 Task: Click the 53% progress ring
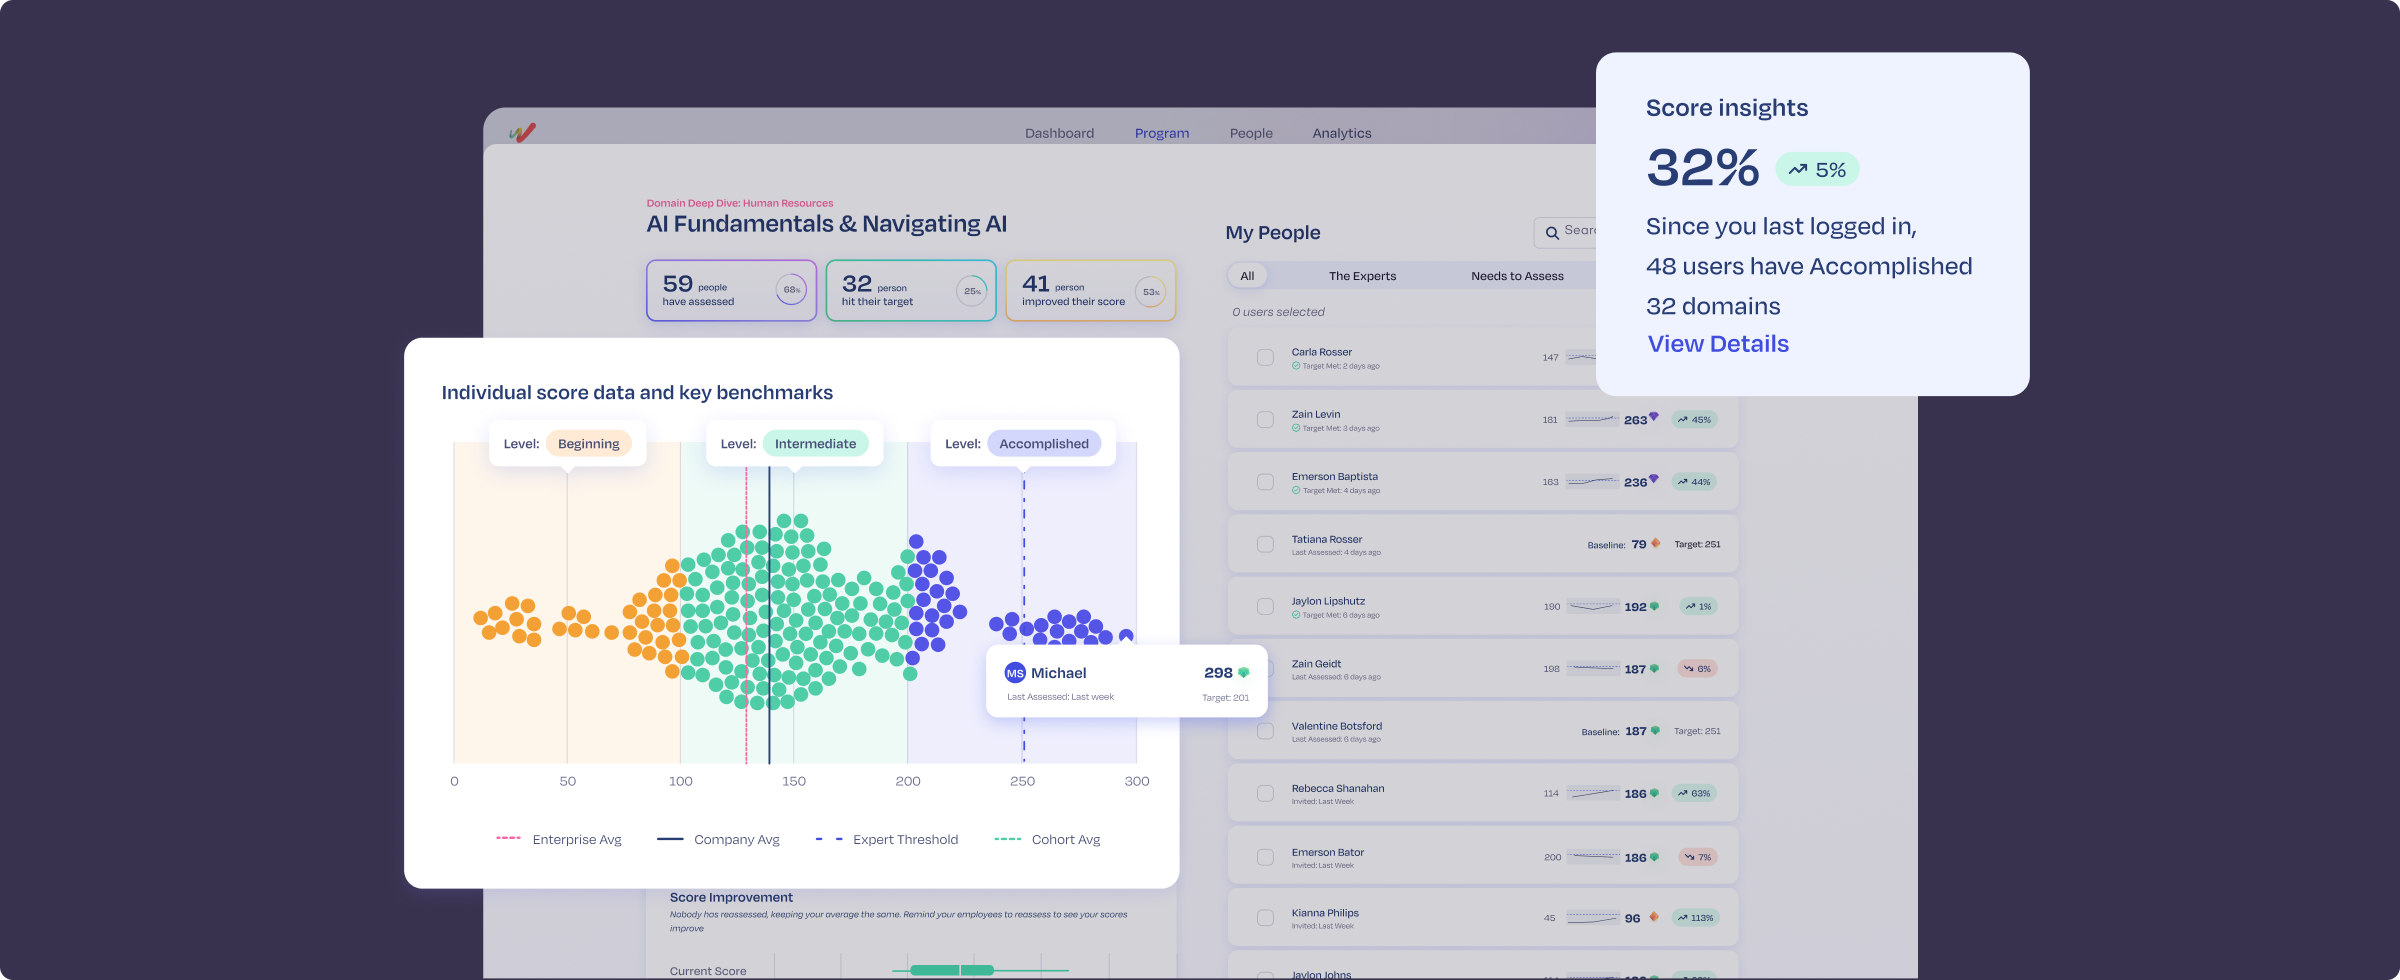click(x=1151, y=292)
